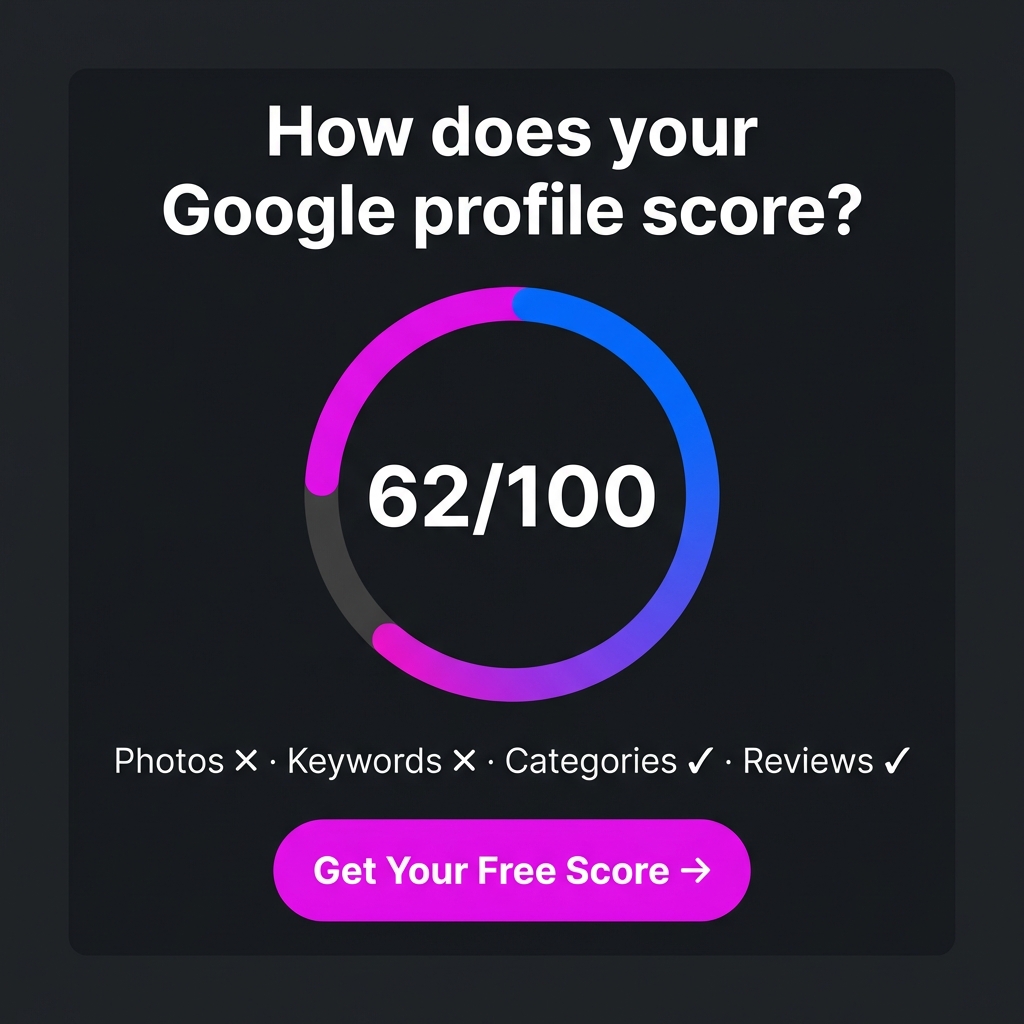This screenshot has height=1024, width=1024.
Task: Click the "How does your" headline line
Action: point(512,133)
